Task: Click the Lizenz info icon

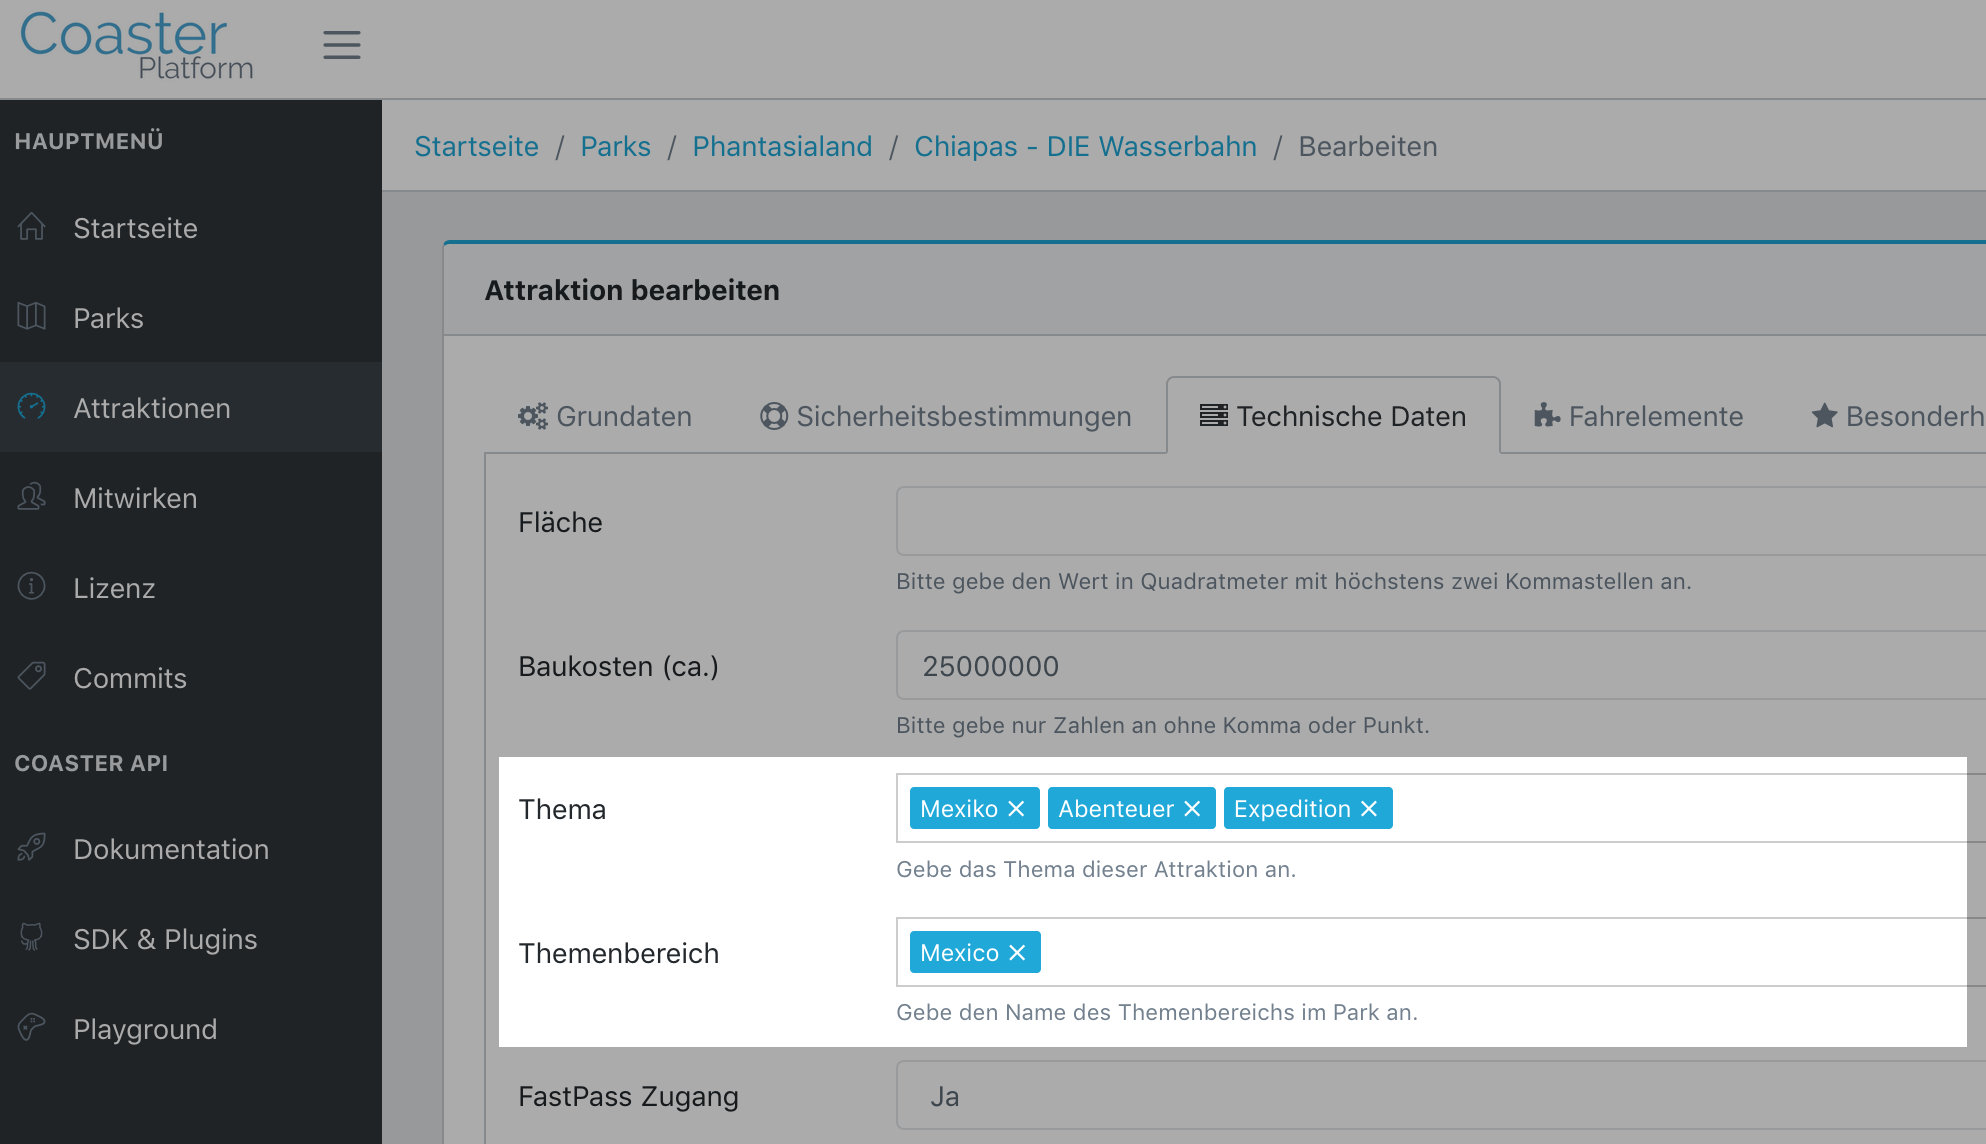Action: point(32,587)
